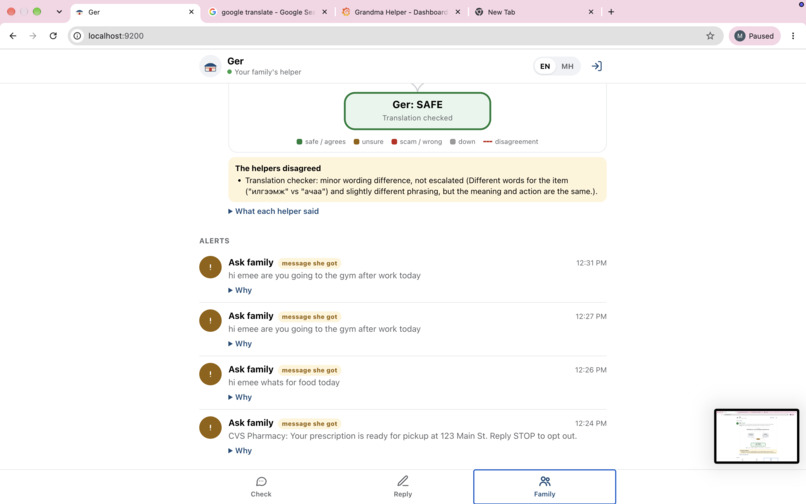Click the Reply pencil icon
806x504 pixels.
click(402, 481)
